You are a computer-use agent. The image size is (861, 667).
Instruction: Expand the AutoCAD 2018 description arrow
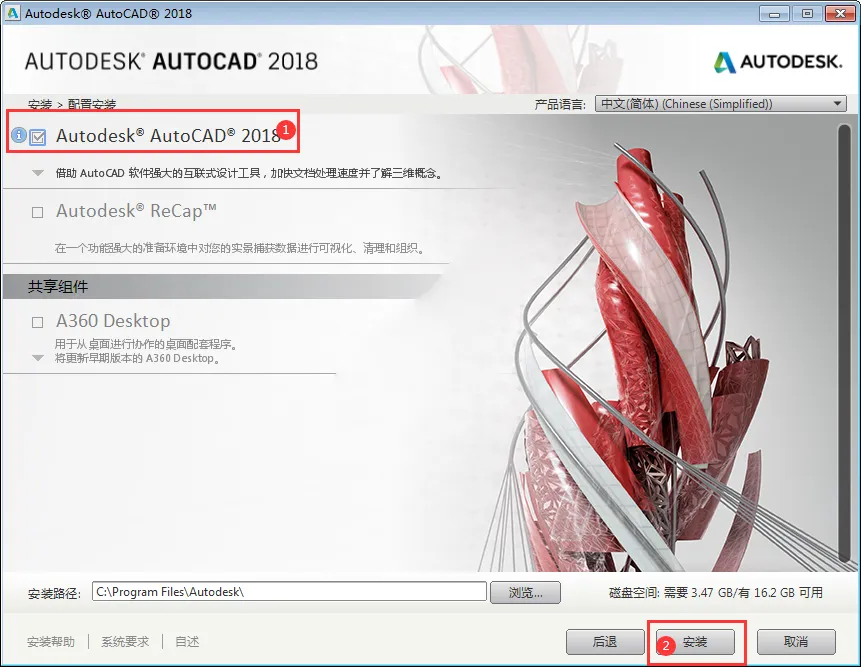38,173
